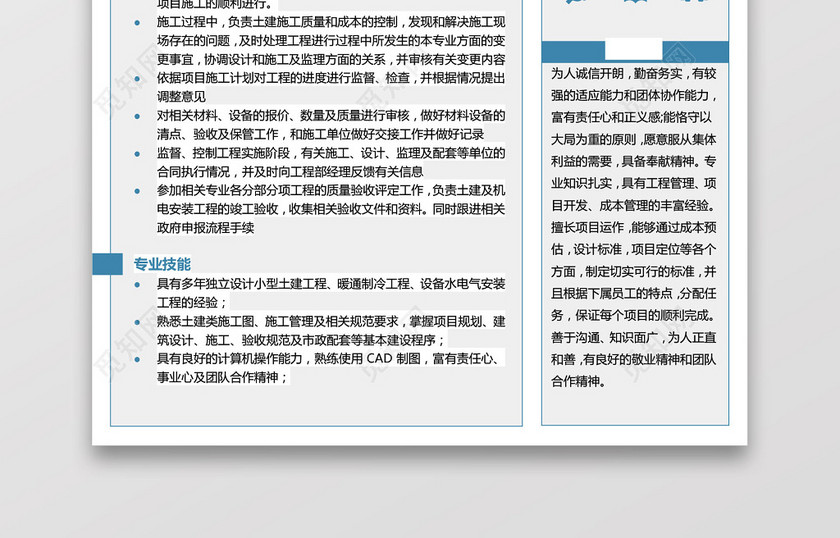
Task: Click the text 调整意见
Action: click(x=181, y=97)
